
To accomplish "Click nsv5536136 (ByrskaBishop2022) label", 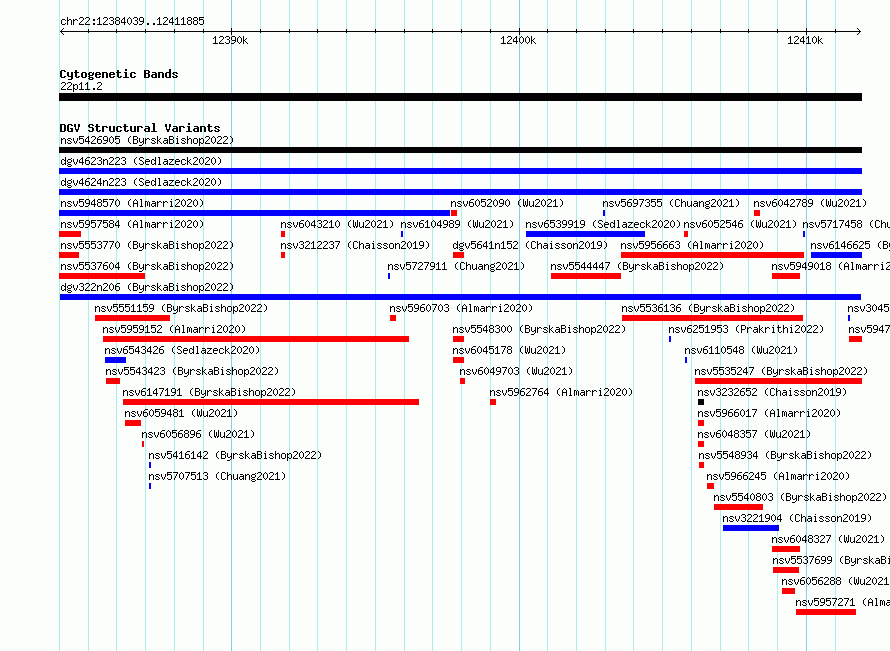I will point(708,308).
